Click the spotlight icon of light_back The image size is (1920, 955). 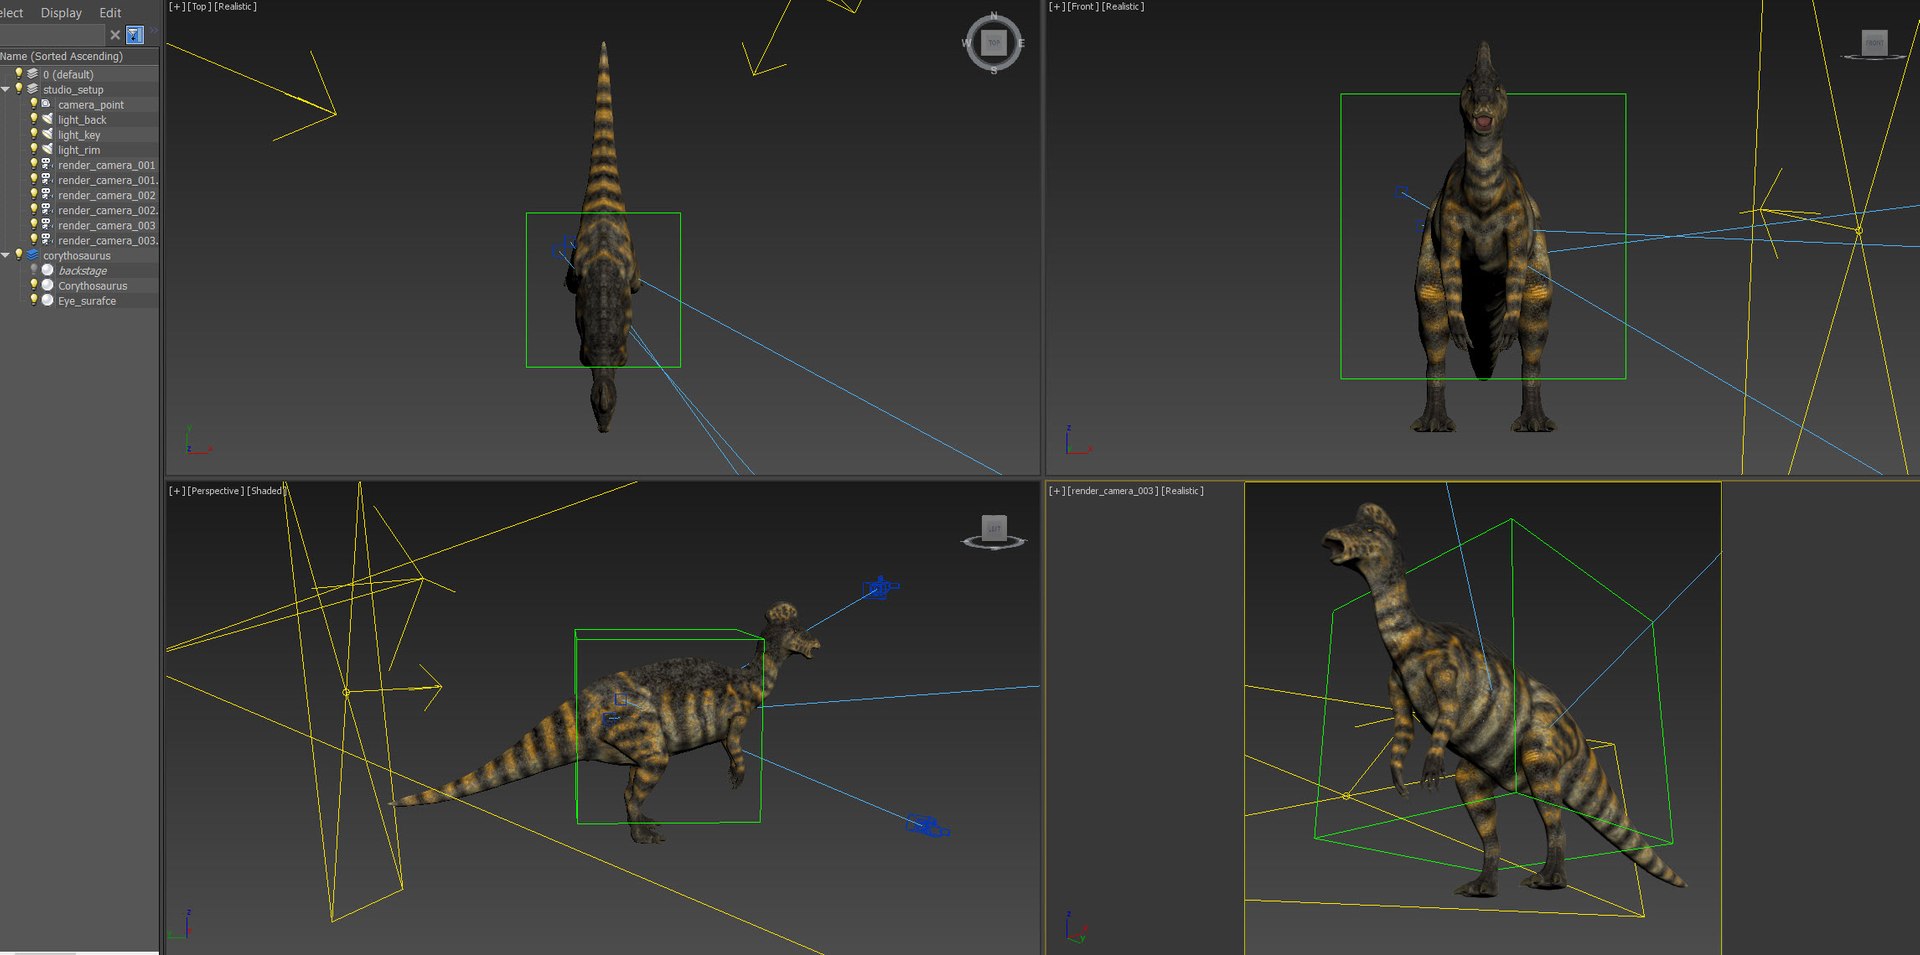tap(47, 118)
